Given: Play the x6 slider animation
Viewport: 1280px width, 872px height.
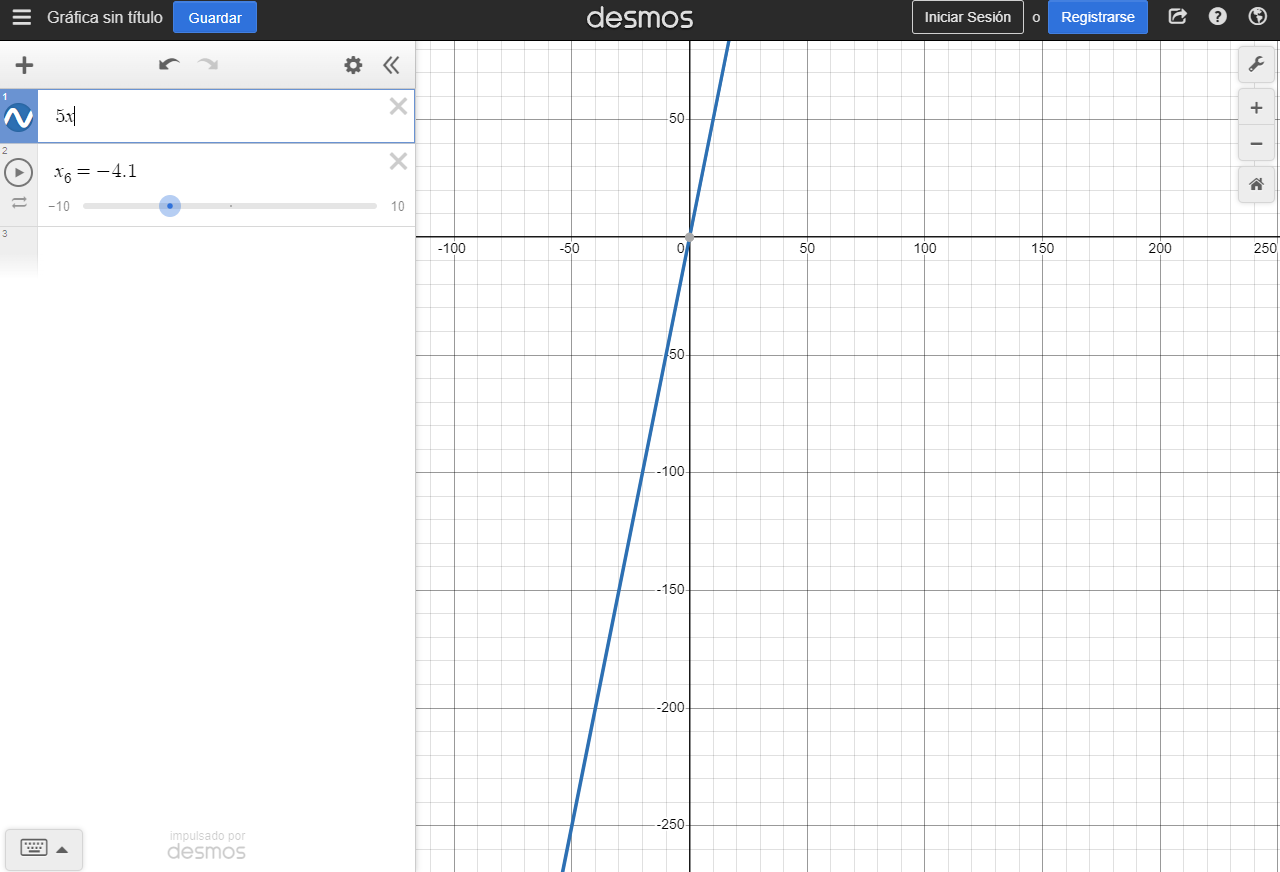Looking at the screenshot, I should click(x=19, y=173).
